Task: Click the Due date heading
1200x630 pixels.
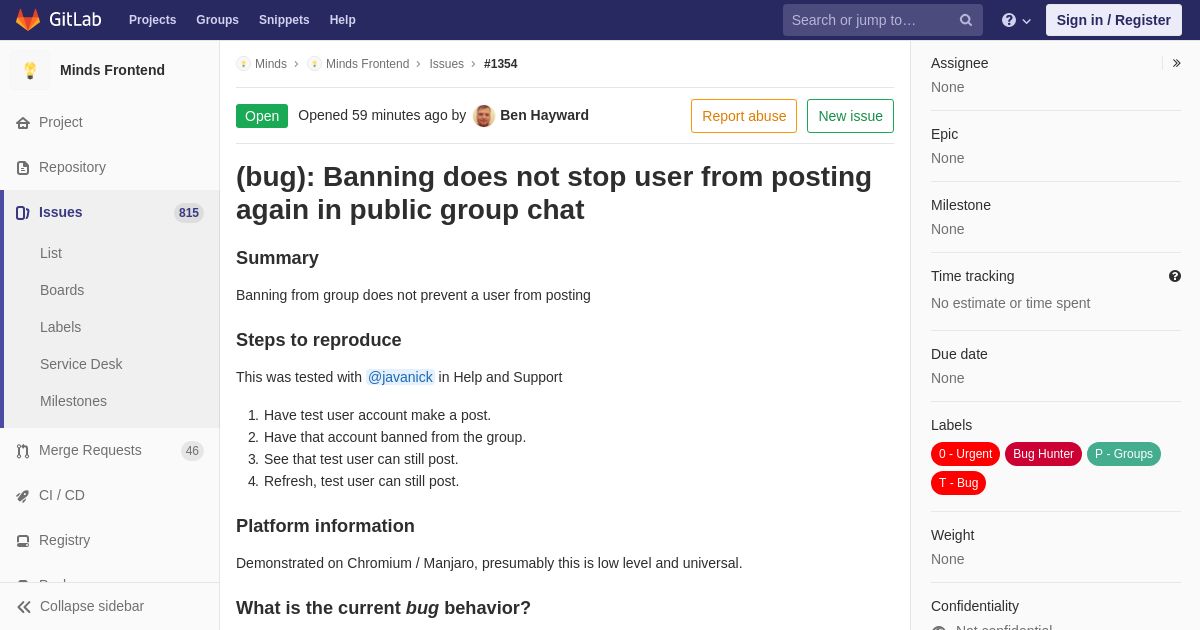Action: pos(959,354)
